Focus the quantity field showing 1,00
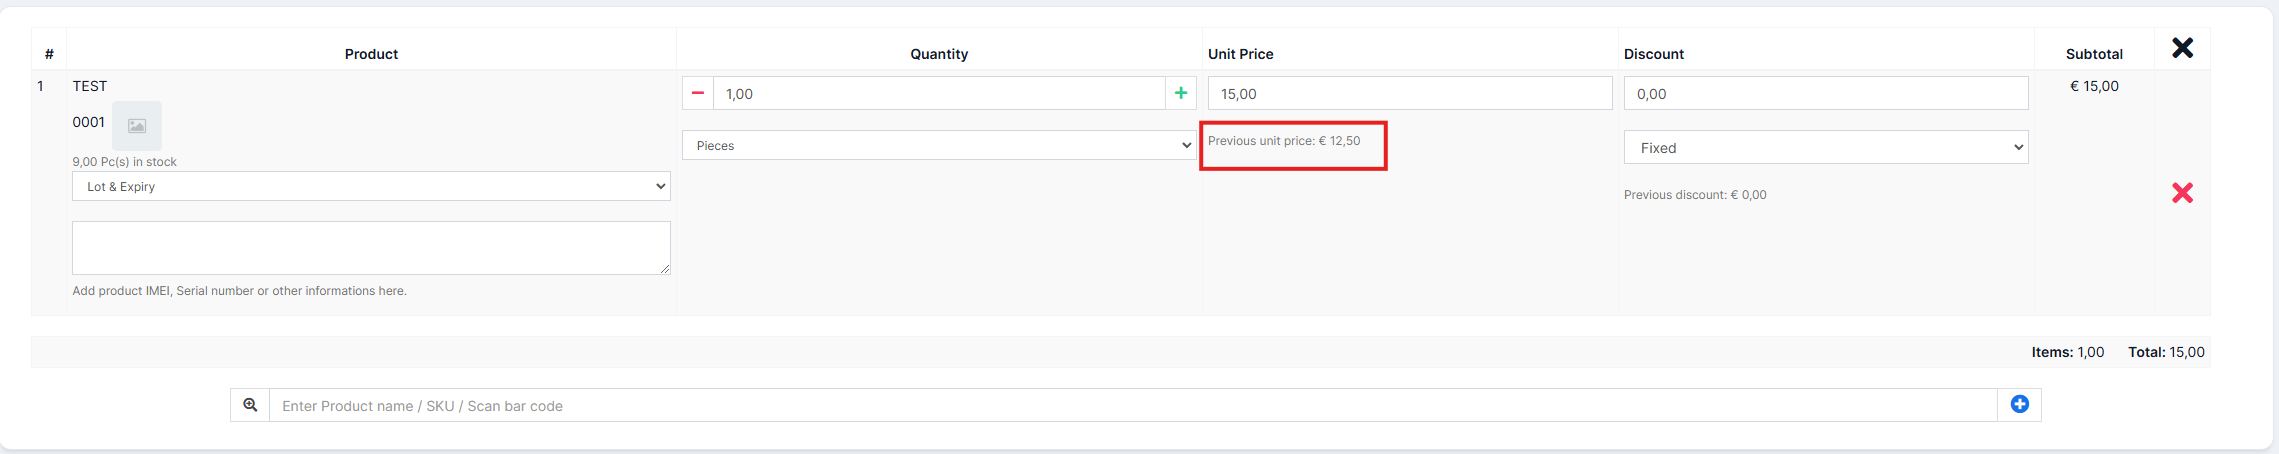Viewport: 2279px width, 454px height. 938,93
